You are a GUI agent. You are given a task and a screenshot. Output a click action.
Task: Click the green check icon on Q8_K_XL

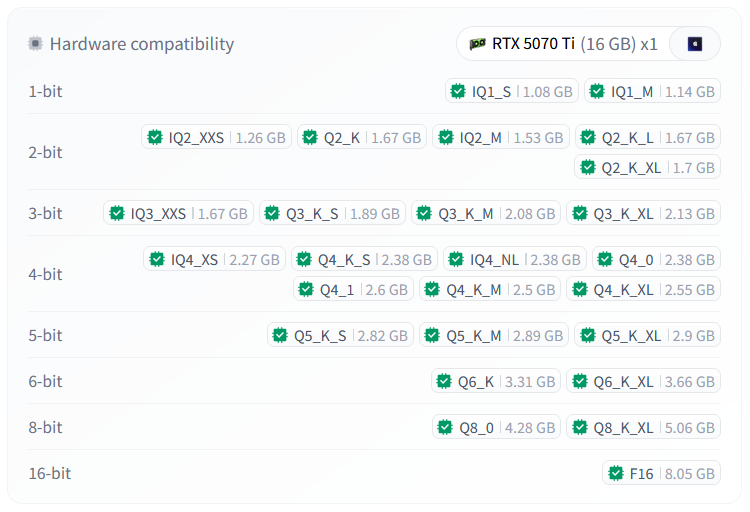[x=580, y=427]
